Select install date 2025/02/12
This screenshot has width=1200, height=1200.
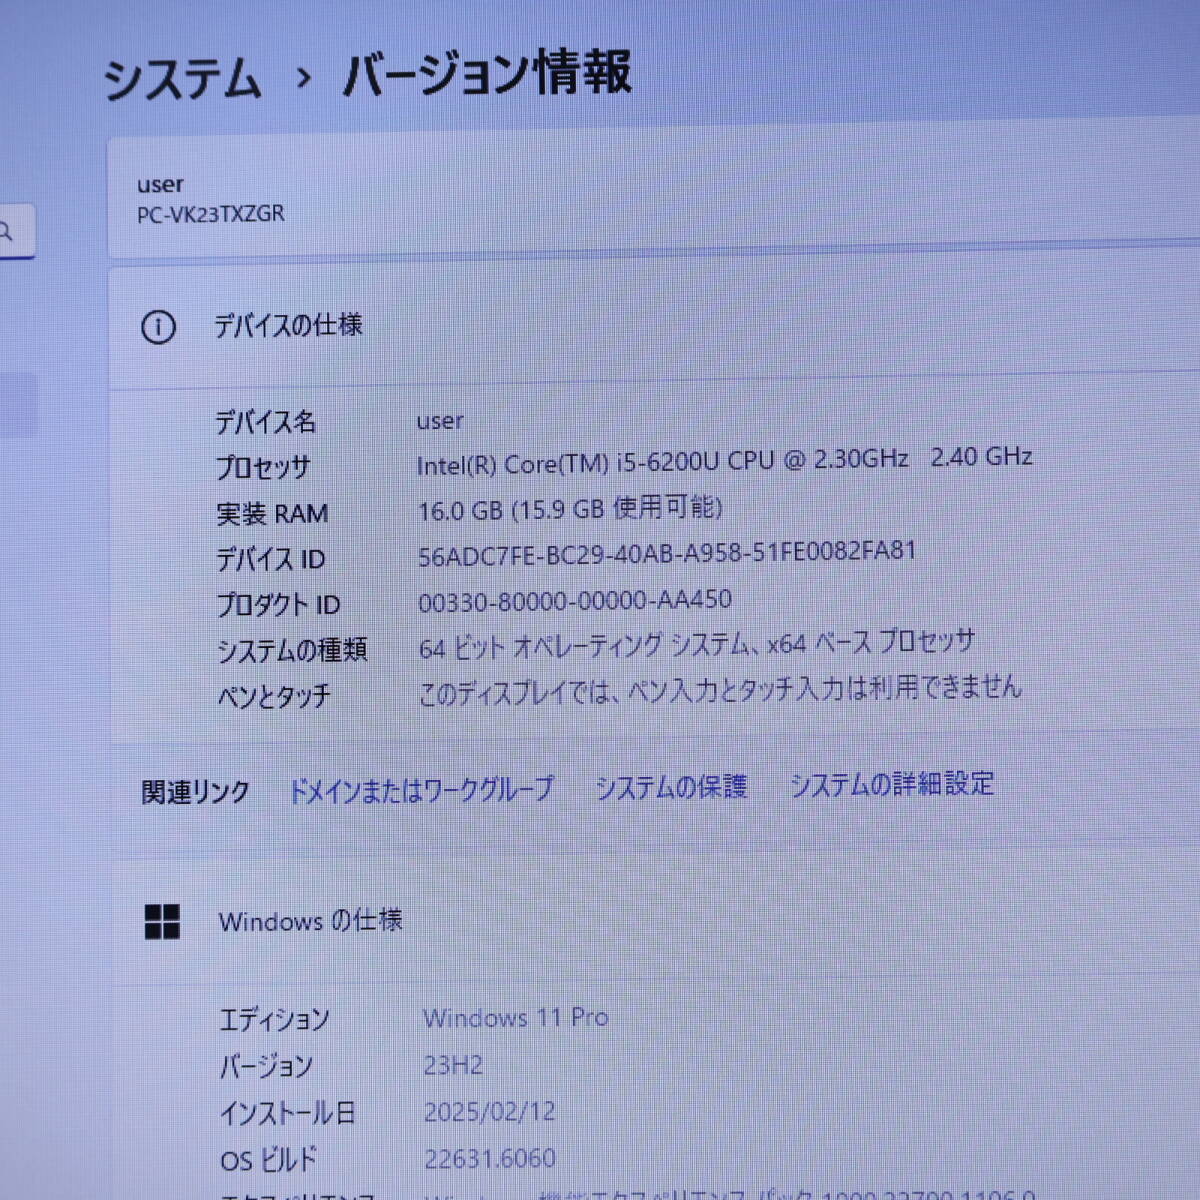click(x=490, y=1112)
